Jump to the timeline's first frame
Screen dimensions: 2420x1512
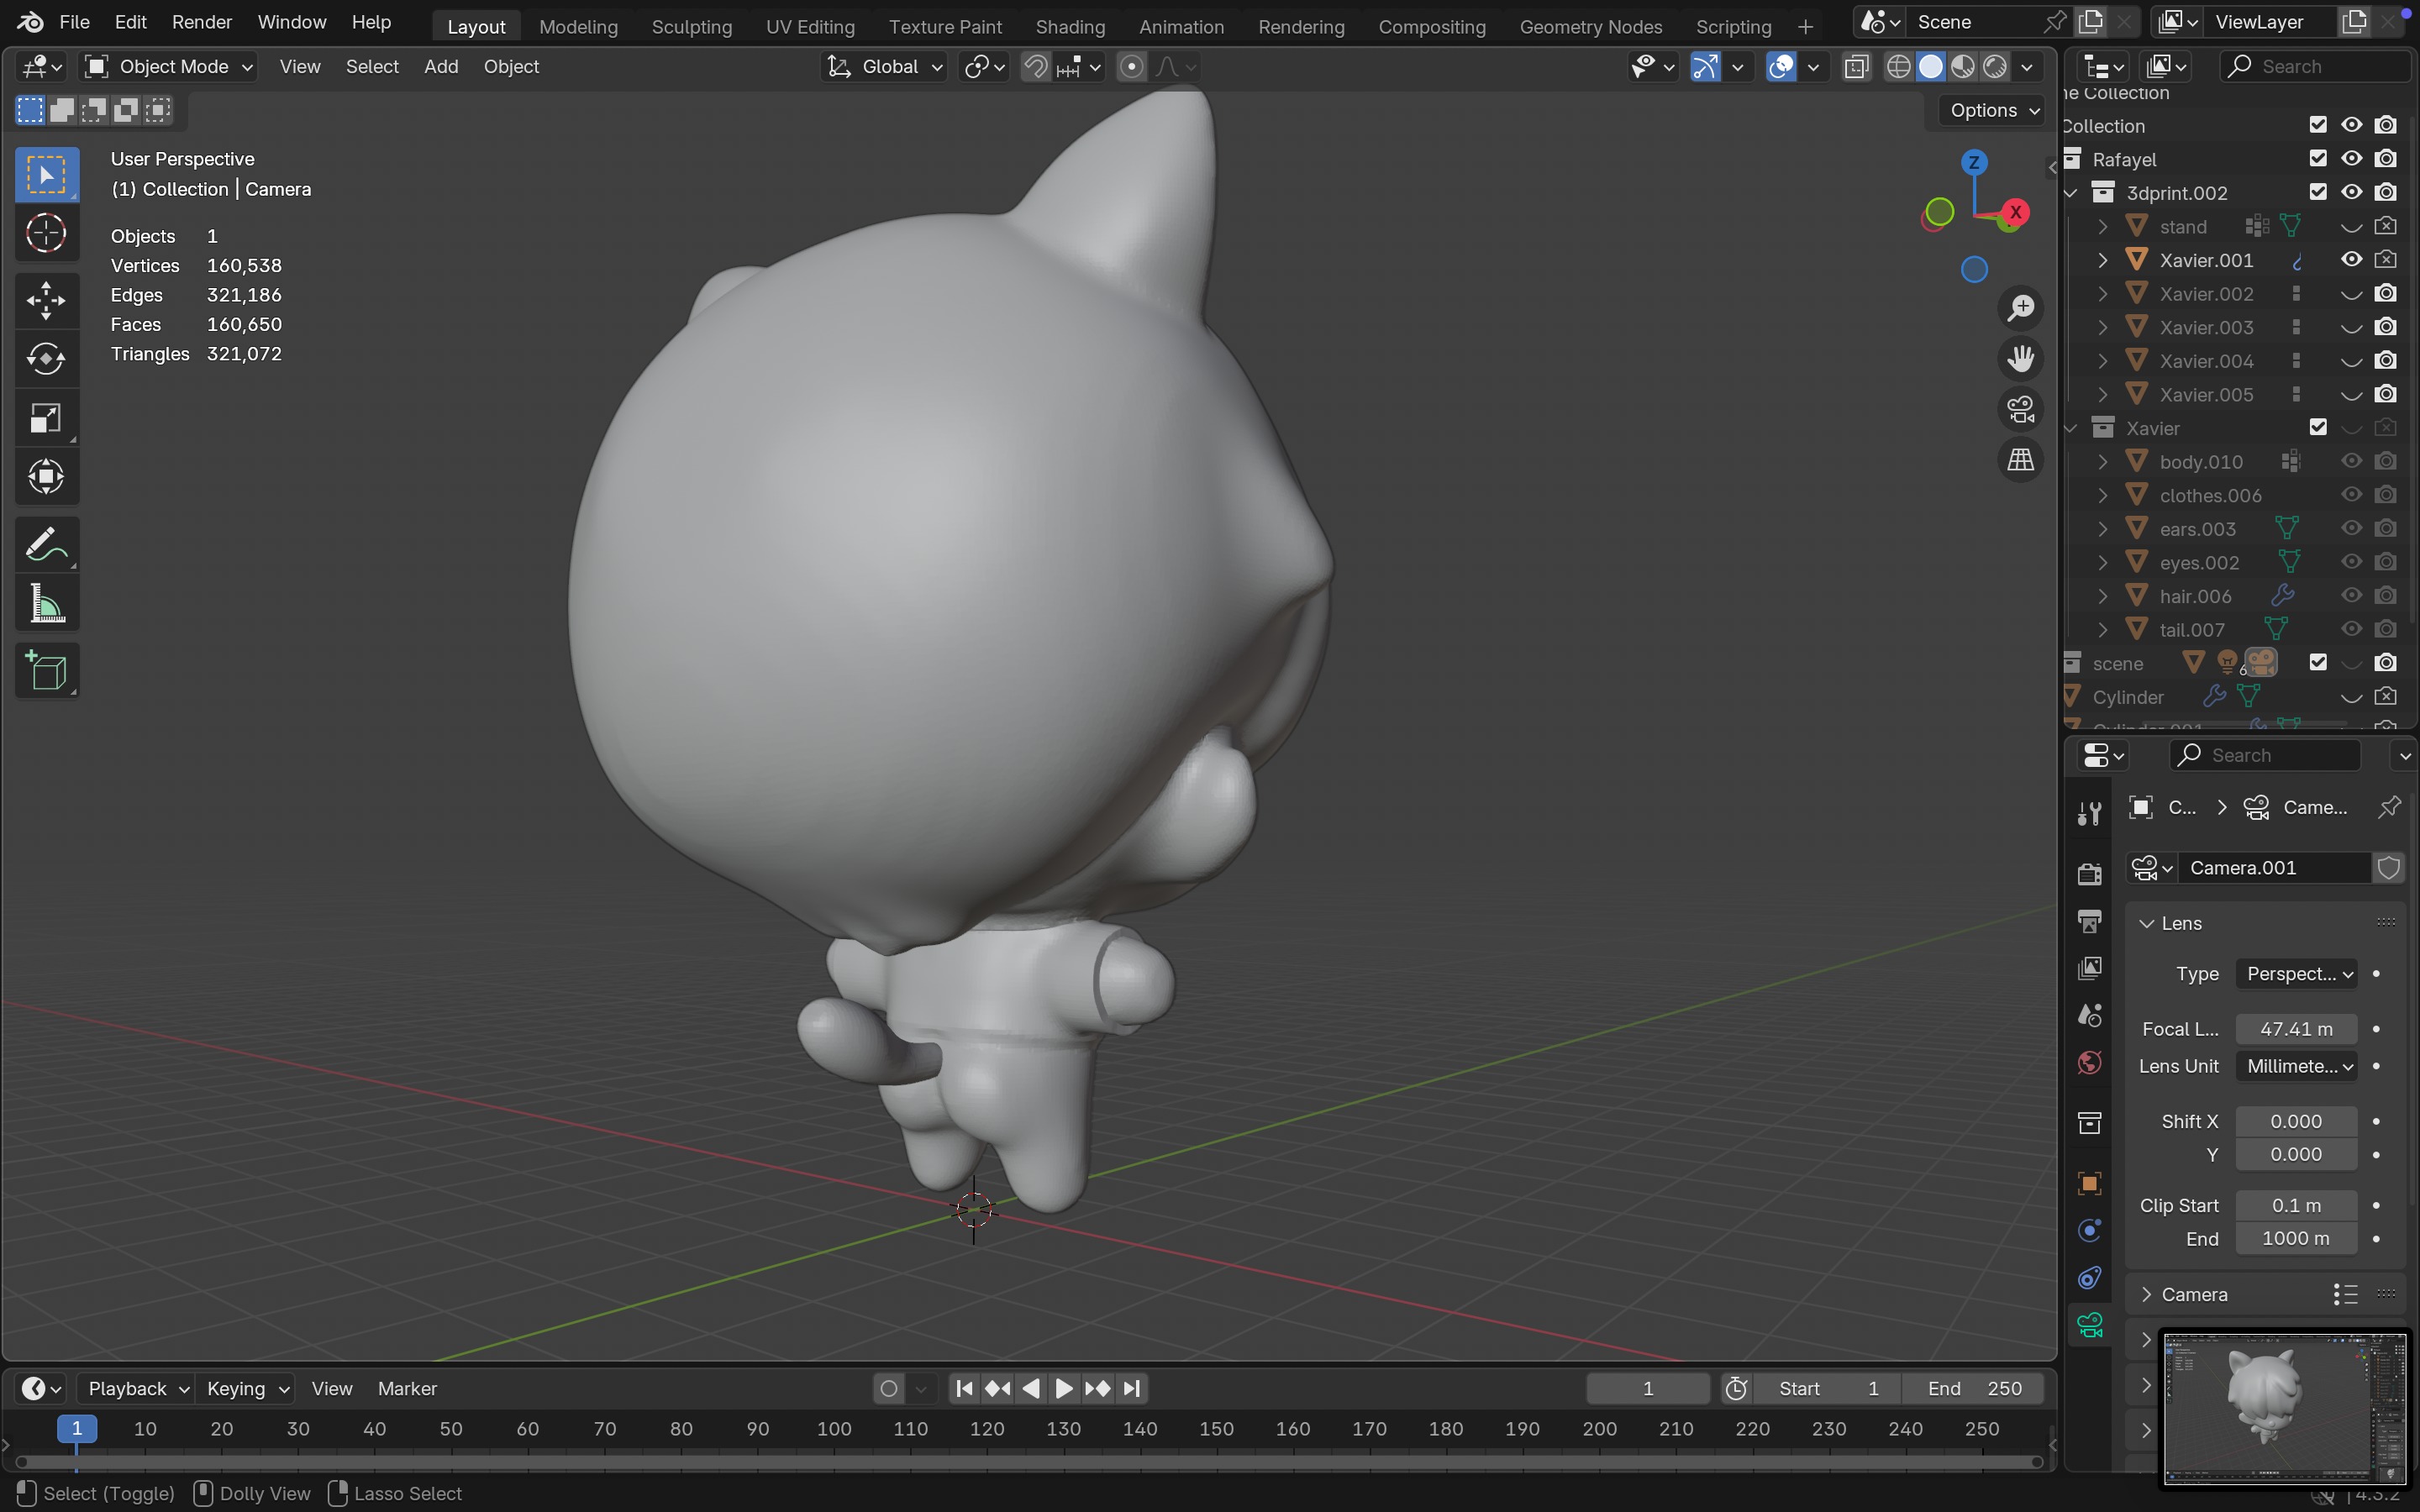click(964, 1389)
